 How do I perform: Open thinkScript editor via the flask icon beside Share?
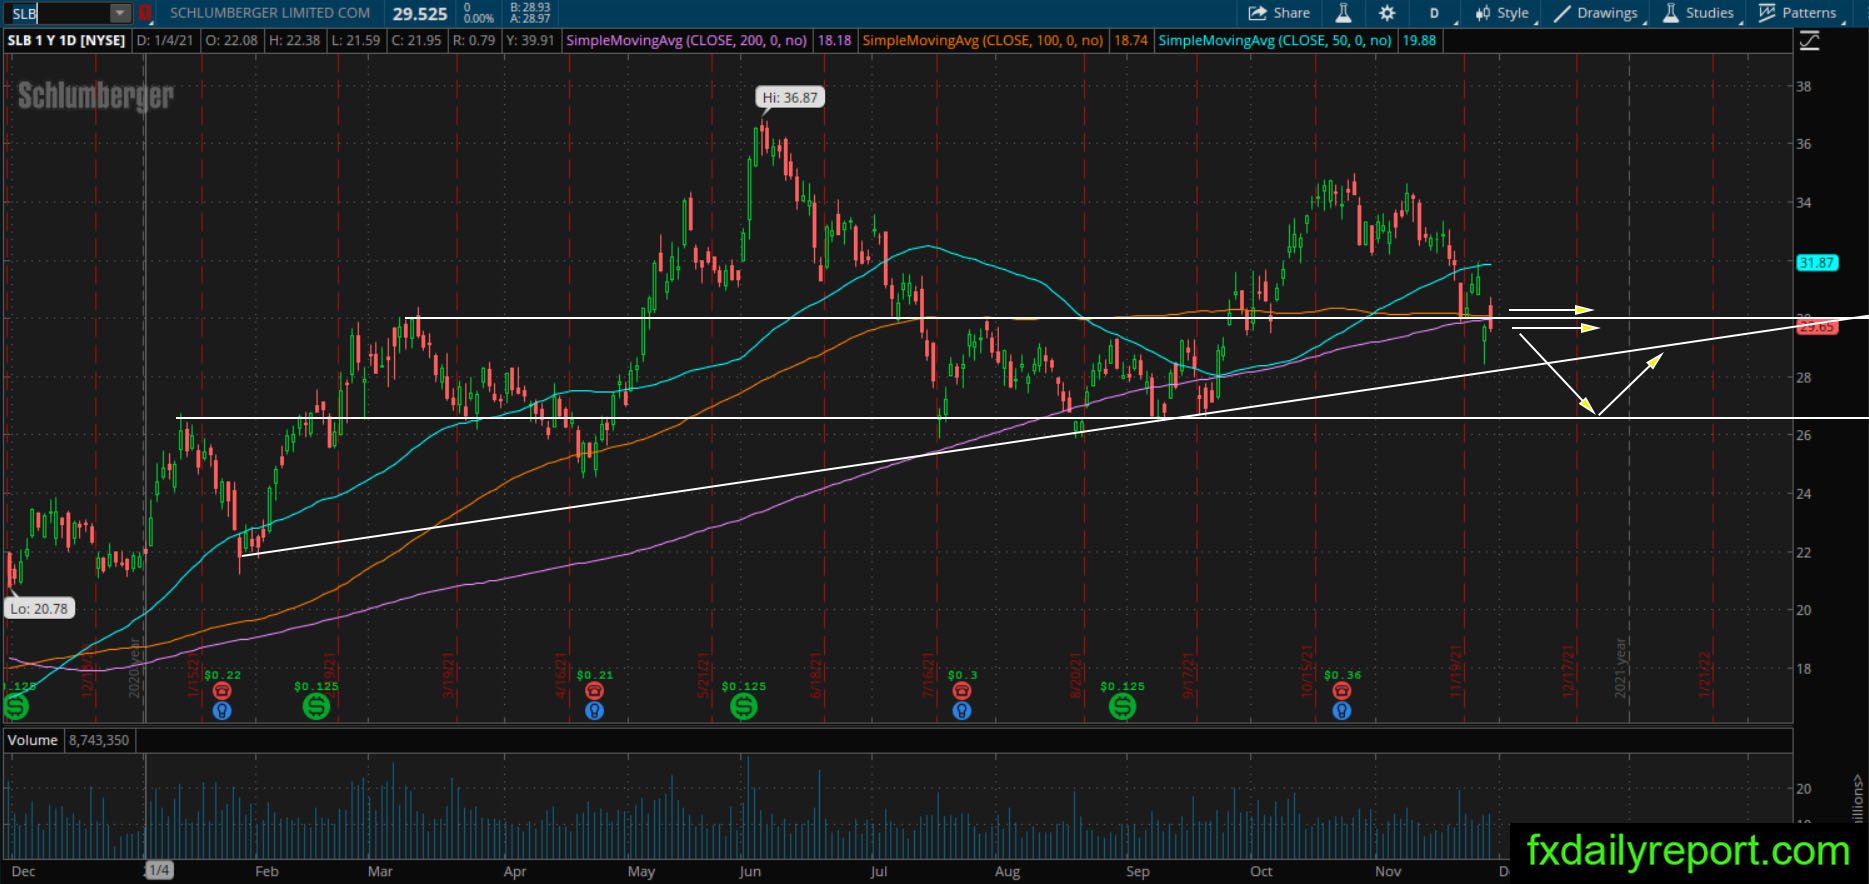(x=1343, y=13)
